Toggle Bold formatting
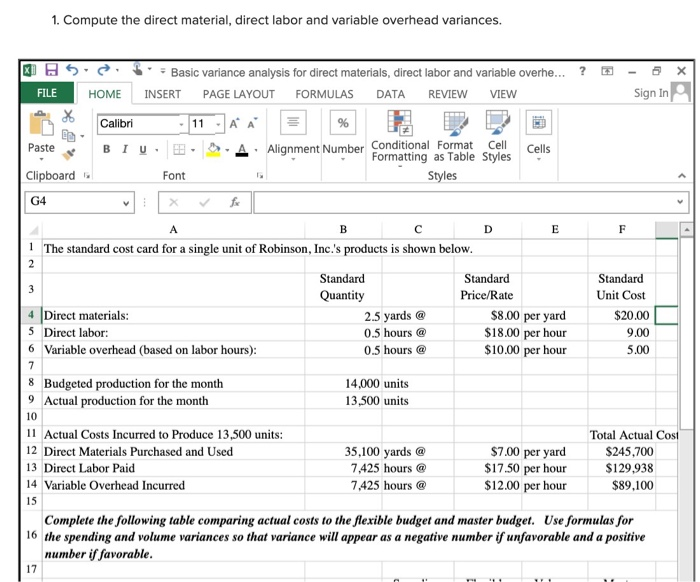The image size is (700, 582). [106, 149]
